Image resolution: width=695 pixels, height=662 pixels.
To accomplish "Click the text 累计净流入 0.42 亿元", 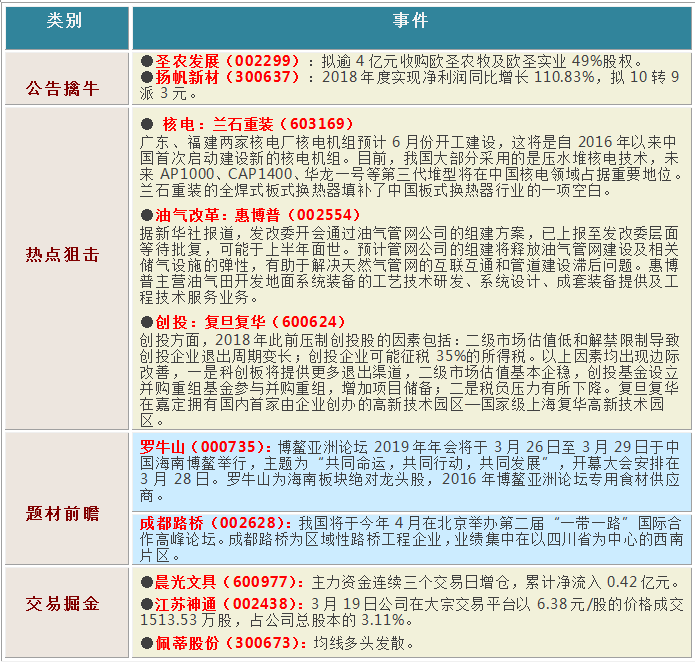I will point(597,582).
